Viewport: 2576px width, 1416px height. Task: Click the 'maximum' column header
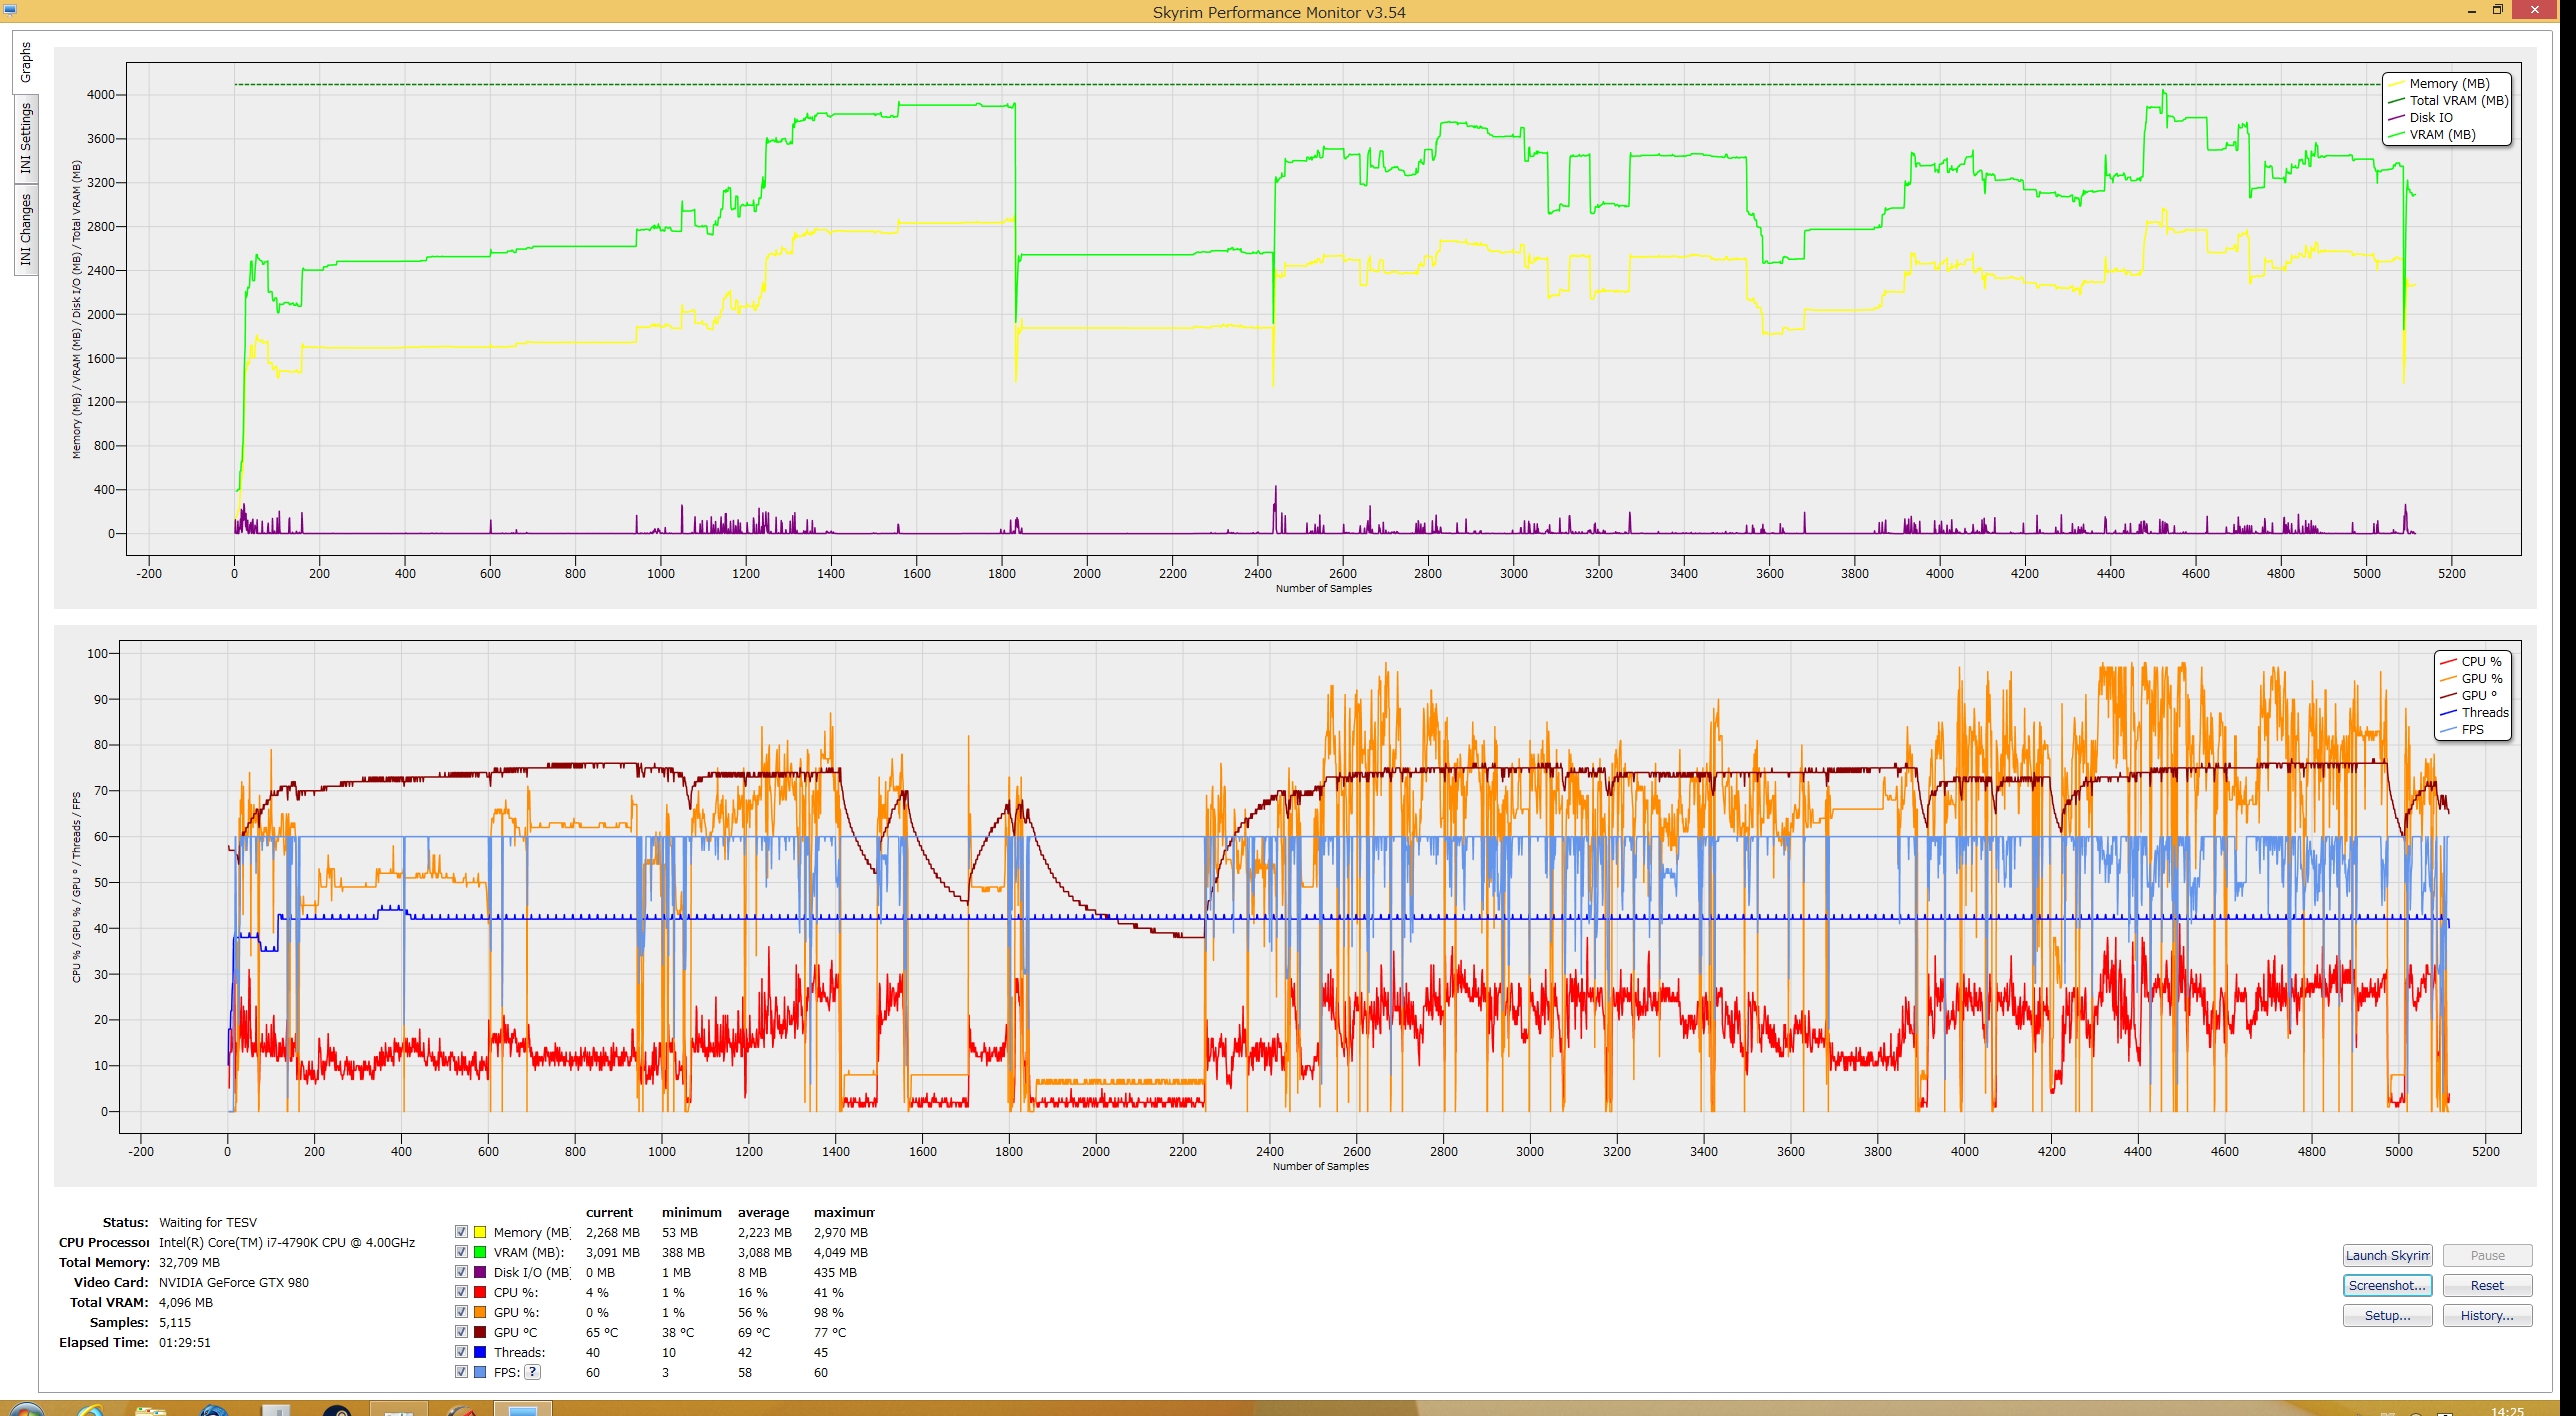844,1213
